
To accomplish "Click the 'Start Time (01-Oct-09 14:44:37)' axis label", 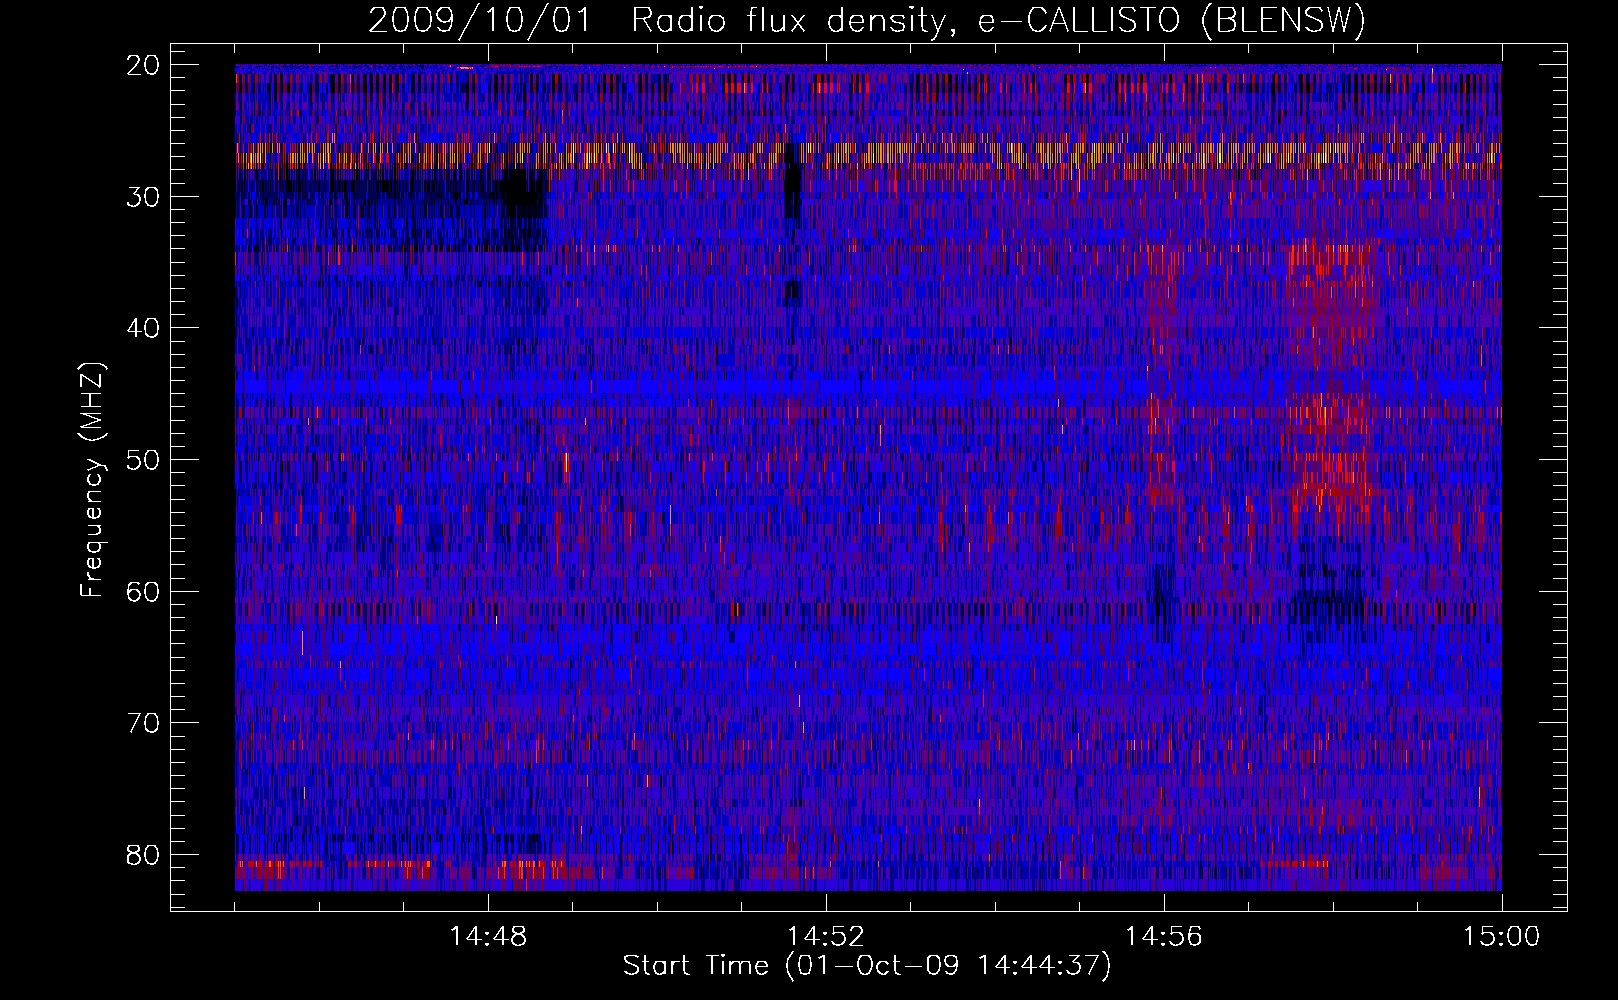I will pos(867,966).
